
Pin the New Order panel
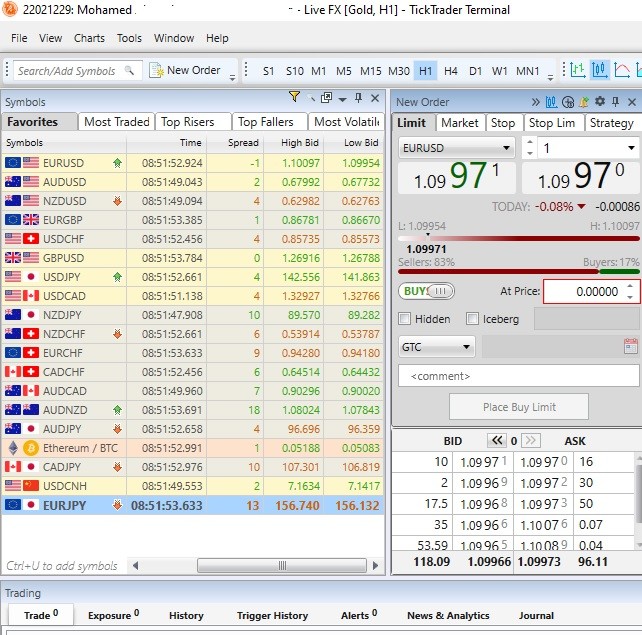[615, 102]
